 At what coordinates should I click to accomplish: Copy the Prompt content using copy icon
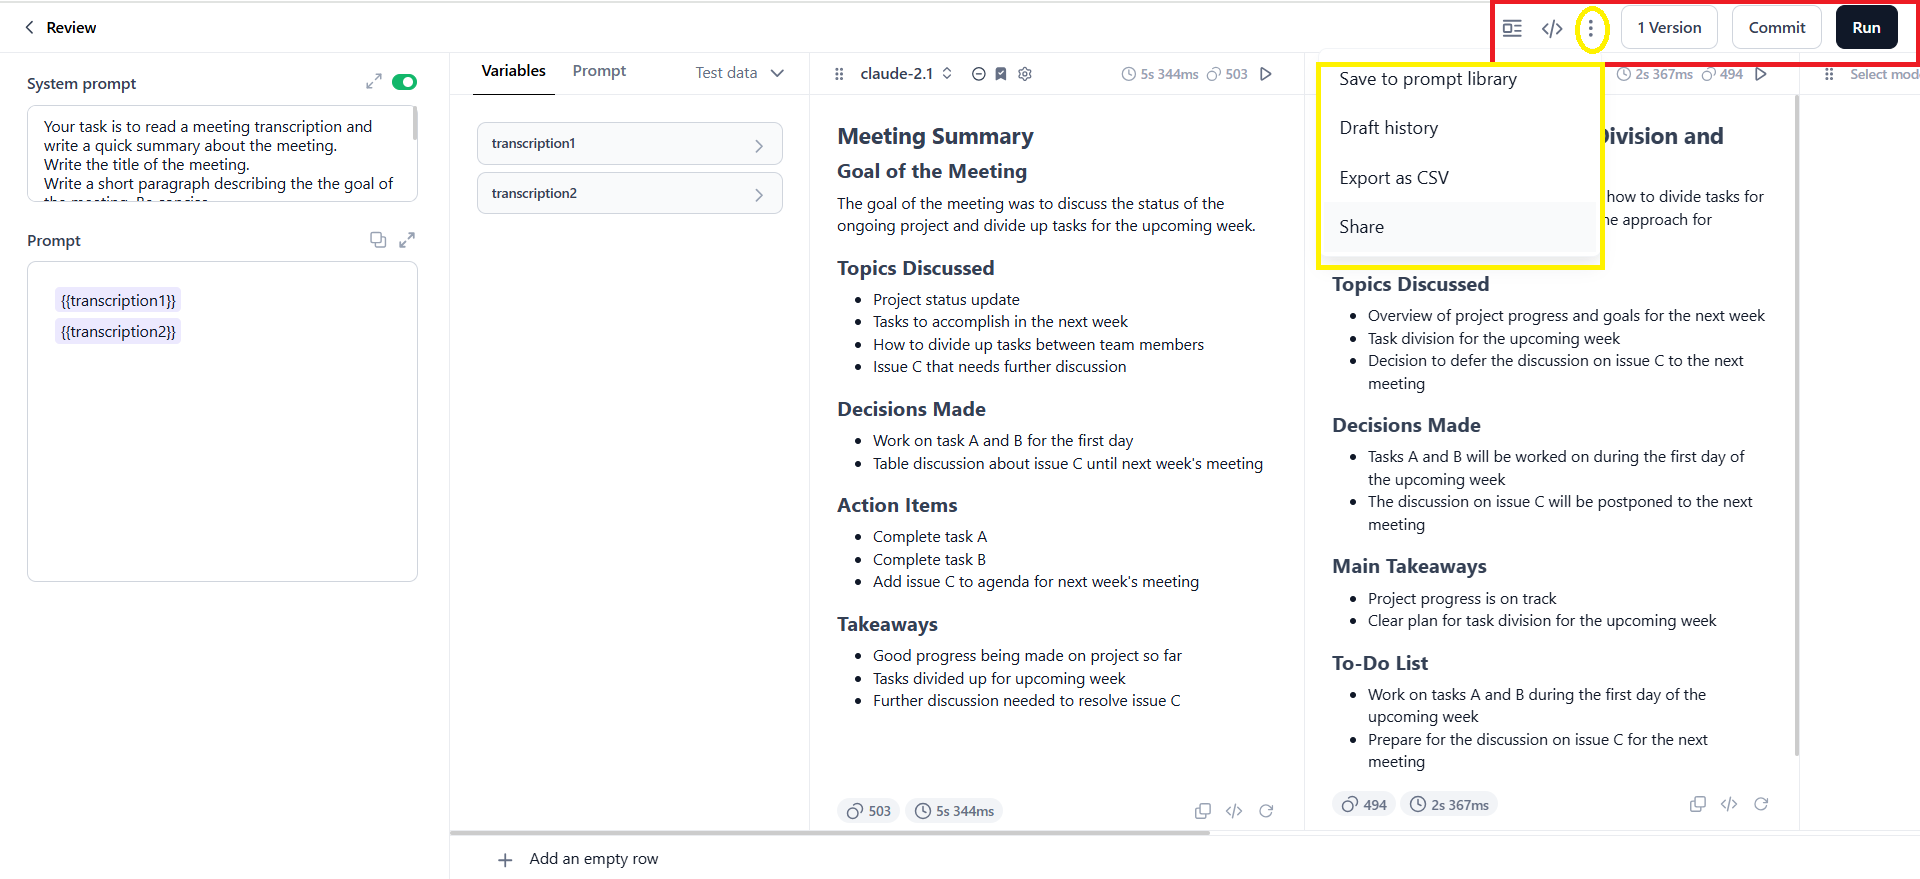(x=378, y=240)
